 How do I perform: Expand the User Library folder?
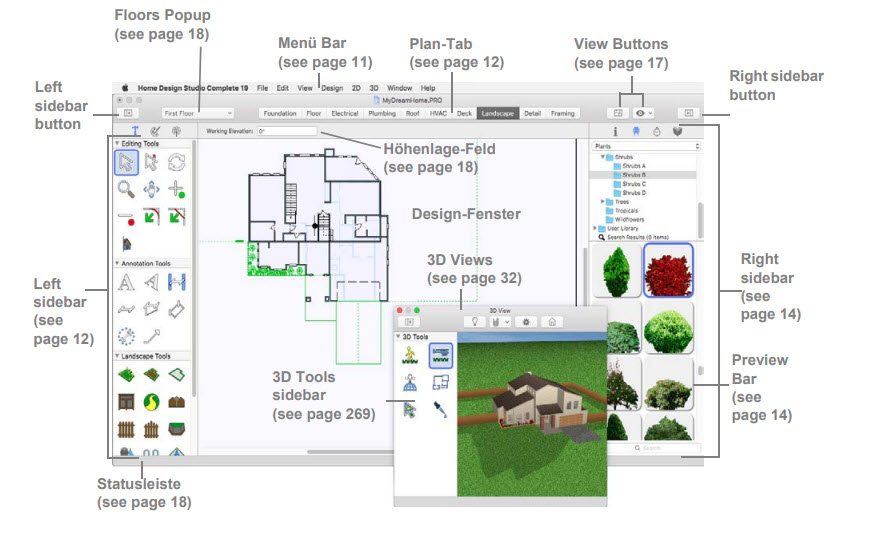tap(594, 228)
